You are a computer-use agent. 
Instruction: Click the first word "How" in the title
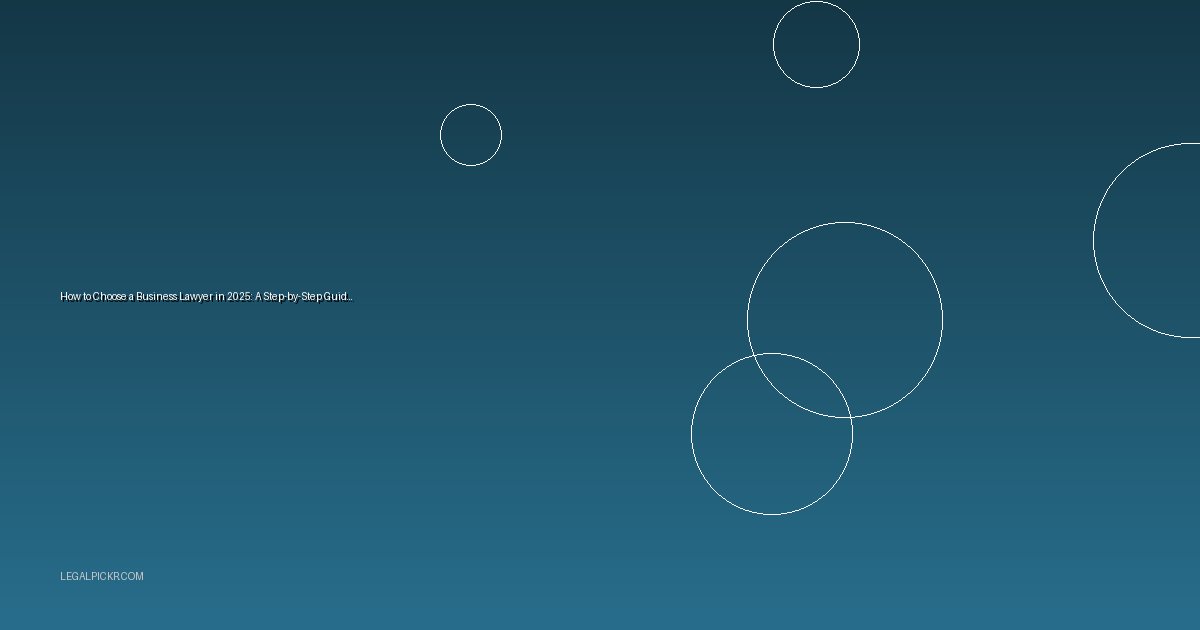69,297
